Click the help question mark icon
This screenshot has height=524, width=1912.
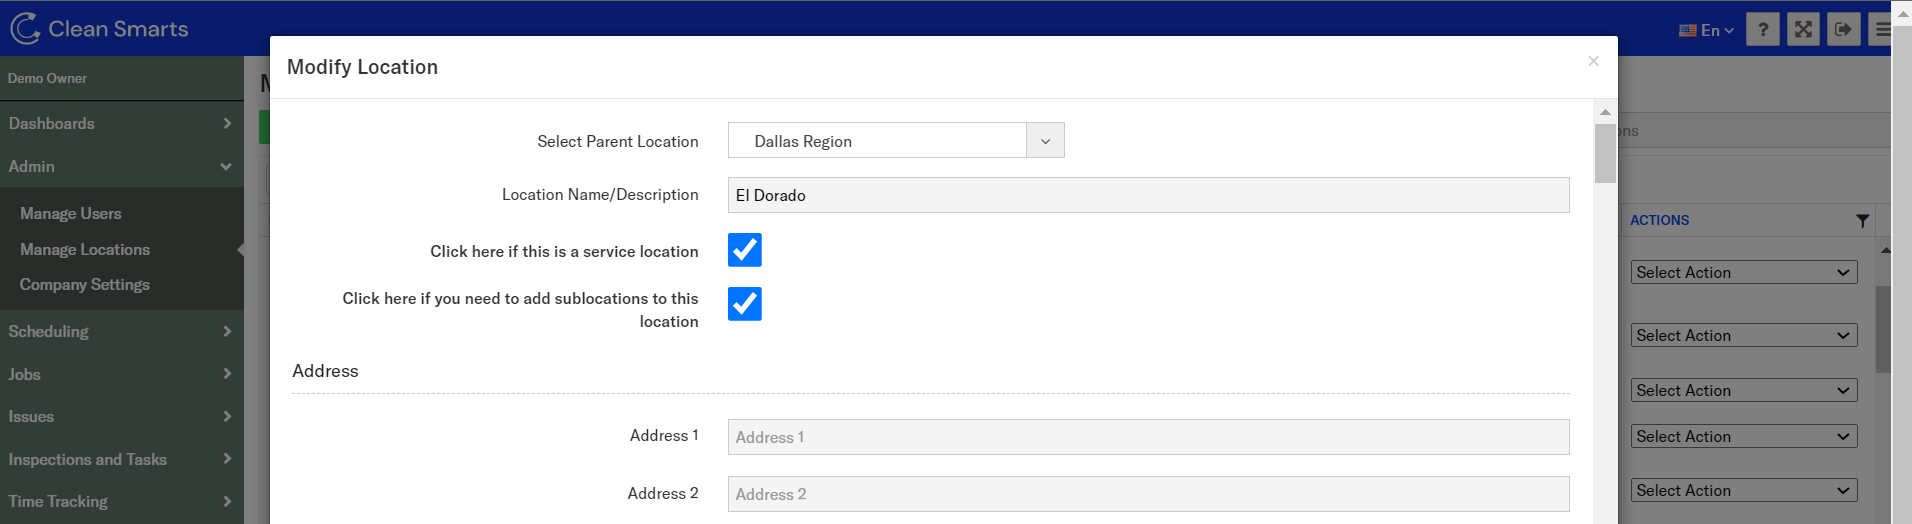[x=1762, y=29]
